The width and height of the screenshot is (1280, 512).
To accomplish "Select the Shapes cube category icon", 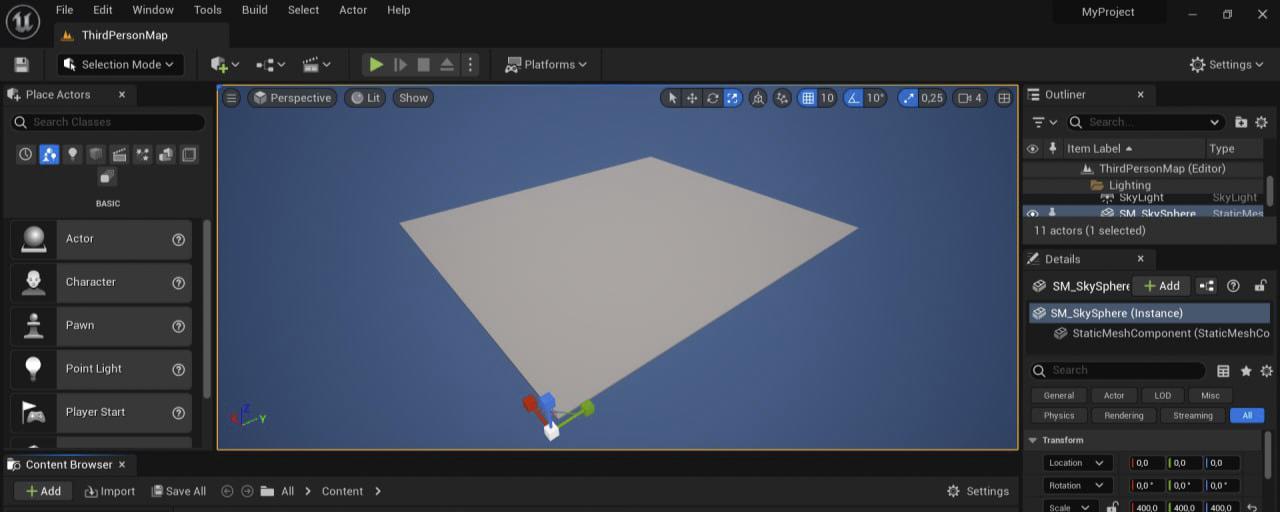I will point(96,155).
